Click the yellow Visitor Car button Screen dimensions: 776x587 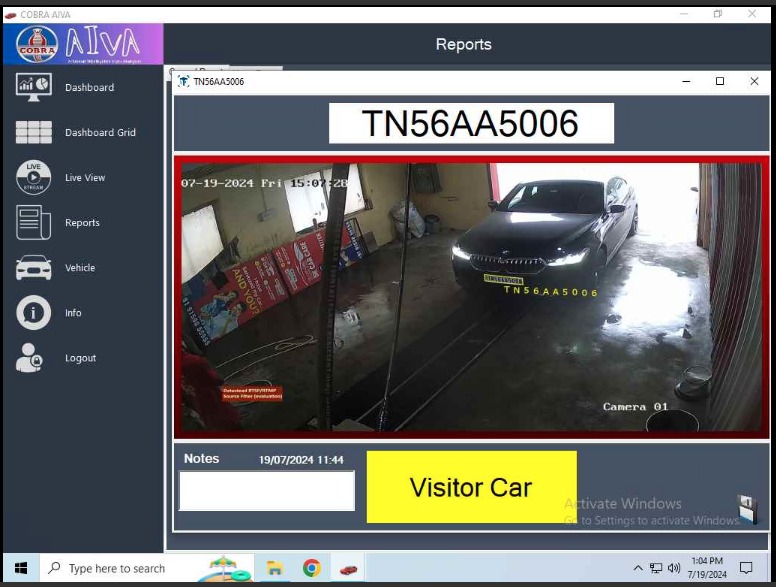pos(471,487)
